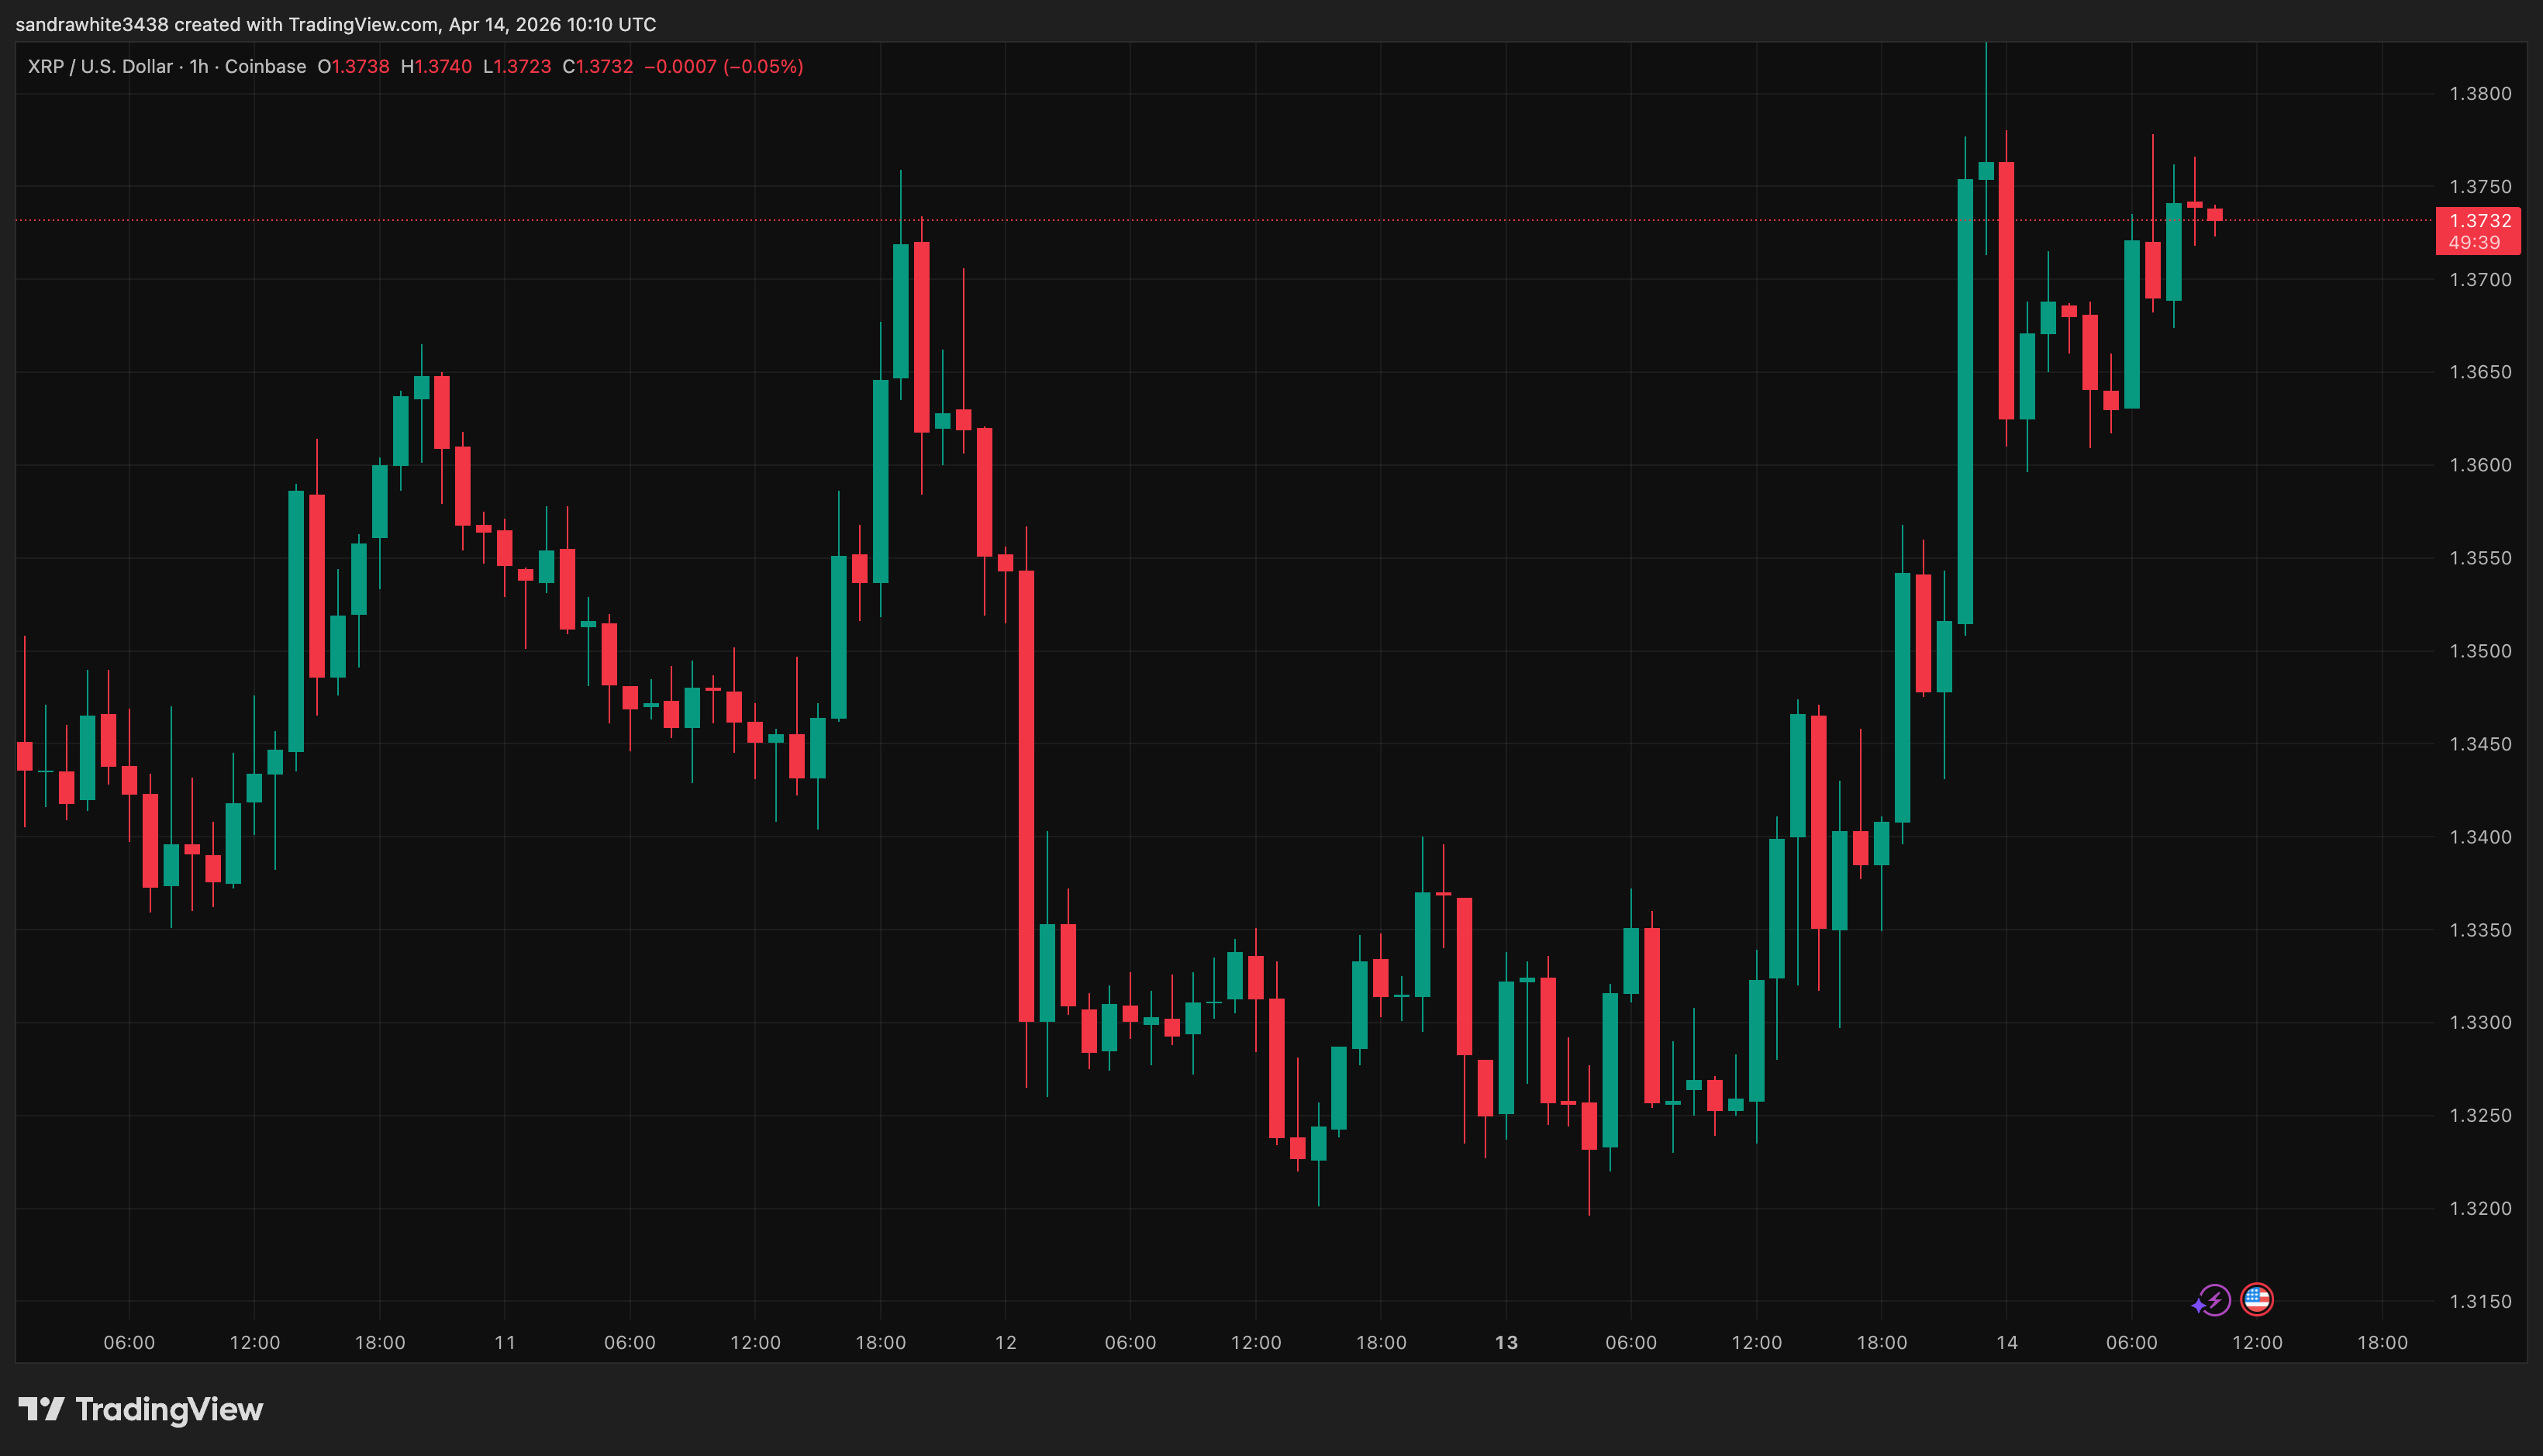Click the purple lightning events icon

2214,1300
